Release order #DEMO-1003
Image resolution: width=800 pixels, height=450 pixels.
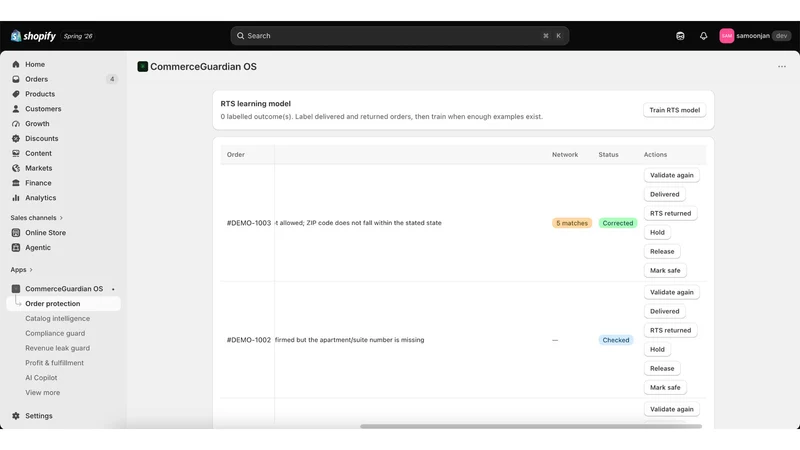point(662,252)
